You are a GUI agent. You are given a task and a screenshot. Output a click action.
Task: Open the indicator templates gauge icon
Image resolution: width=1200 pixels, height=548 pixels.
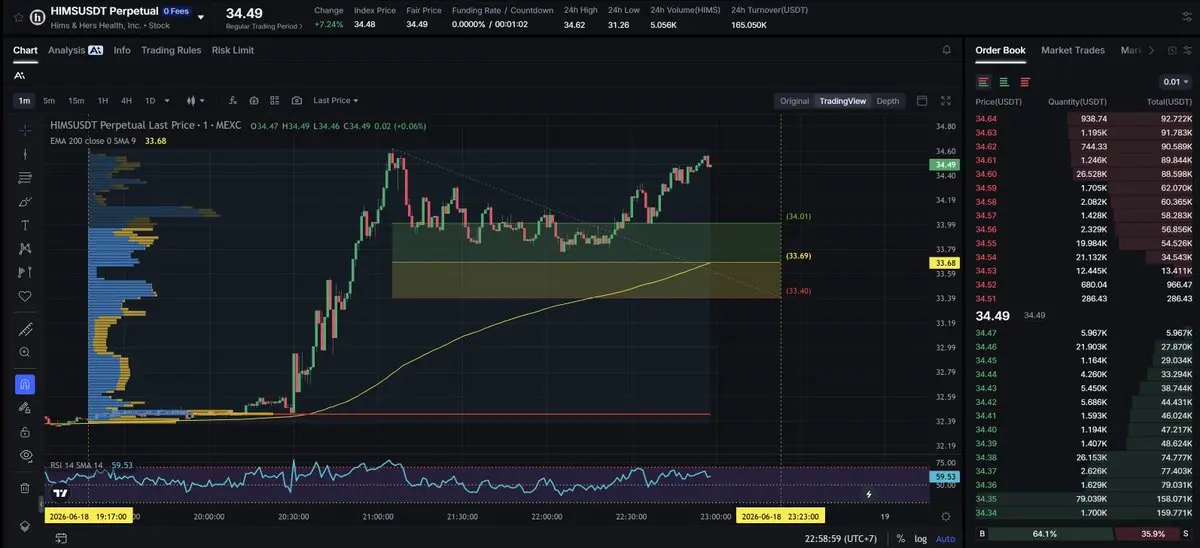click(x=254, y=100)
